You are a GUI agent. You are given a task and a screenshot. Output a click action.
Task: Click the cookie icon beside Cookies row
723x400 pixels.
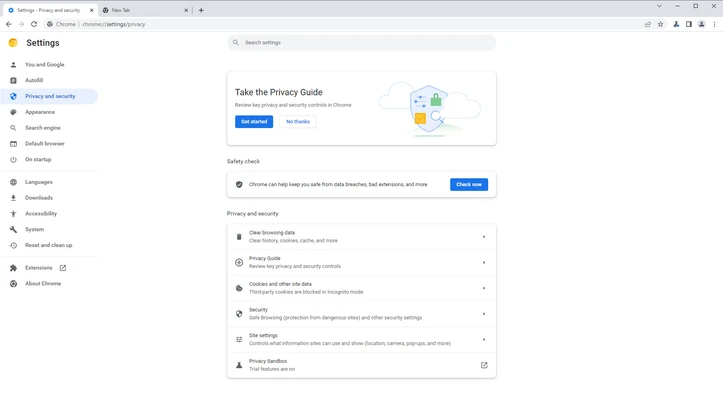[x=239, y=288]
